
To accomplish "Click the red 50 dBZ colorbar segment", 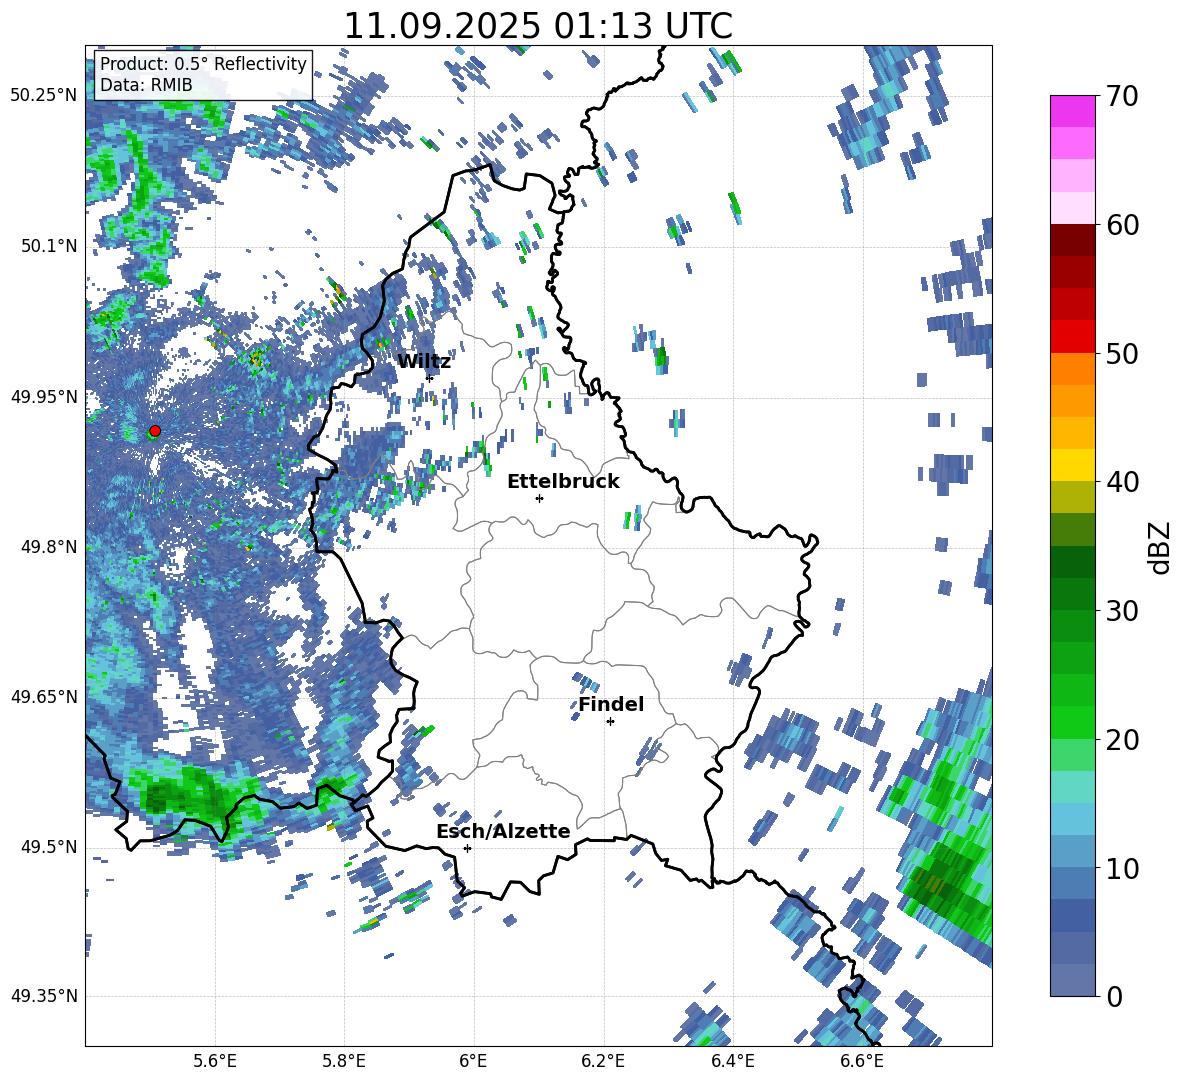I will (x=1072, y=337).
